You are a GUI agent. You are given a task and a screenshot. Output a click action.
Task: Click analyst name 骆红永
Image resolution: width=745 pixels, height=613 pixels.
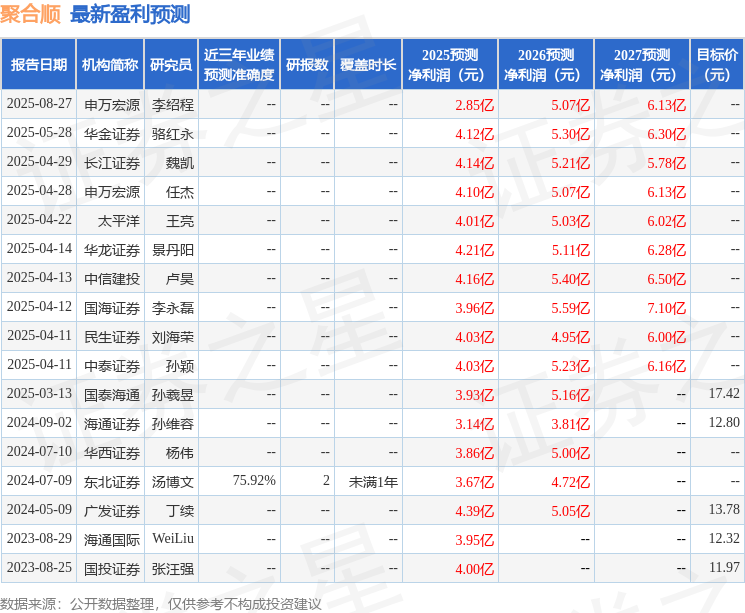(x=173, y=134)
